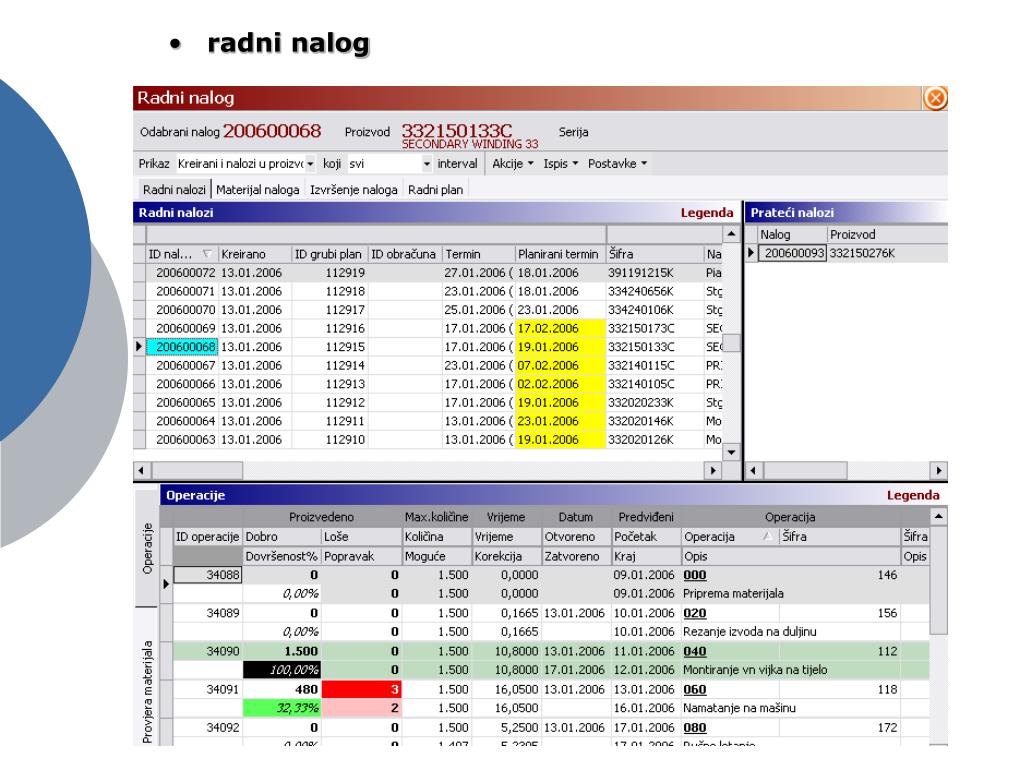The height and width of the screenshot is (768, 1024).
Task: Open operation code 000 link
Action: pyautogui.click(x=695, y=575)
